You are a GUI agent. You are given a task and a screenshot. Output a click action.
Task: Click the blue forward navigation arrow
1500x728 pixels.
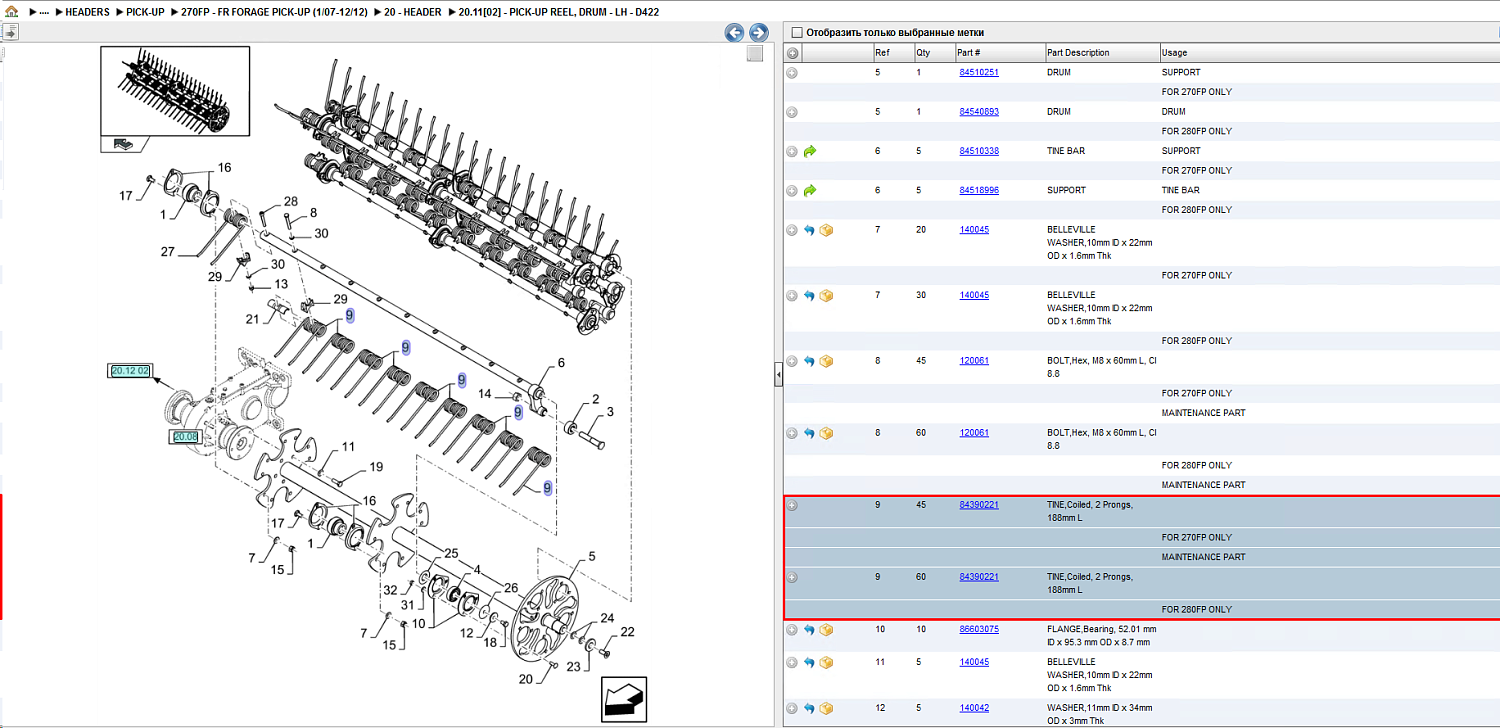(759, 33)
